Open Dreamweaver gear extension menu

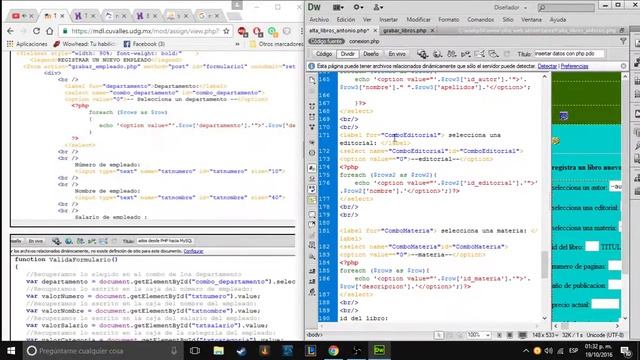point(358,7)
